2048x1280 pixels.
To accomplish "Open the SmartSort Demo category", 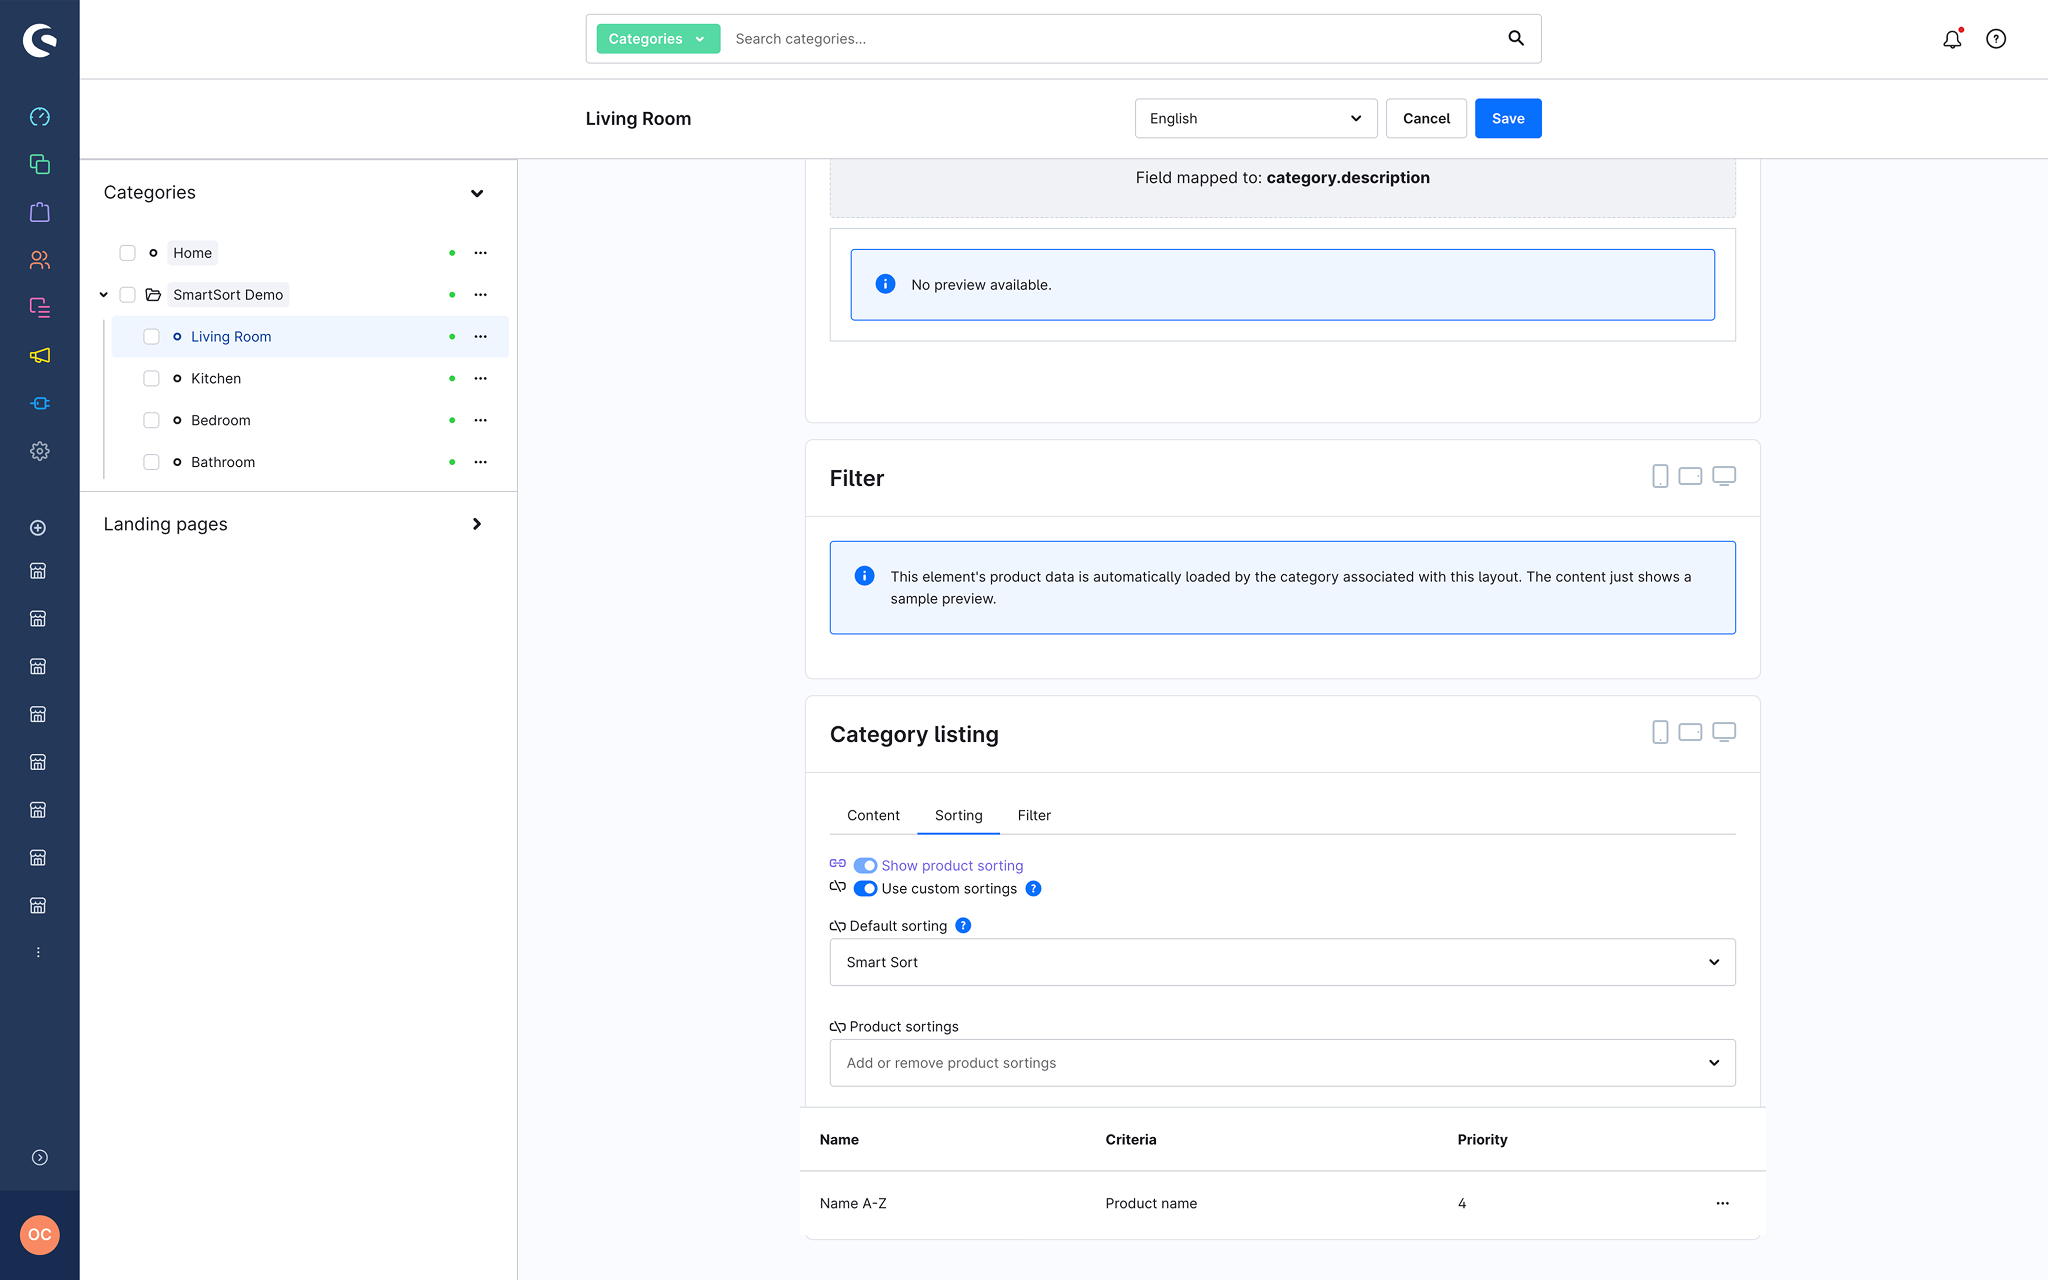I will [x=228, y=295].
